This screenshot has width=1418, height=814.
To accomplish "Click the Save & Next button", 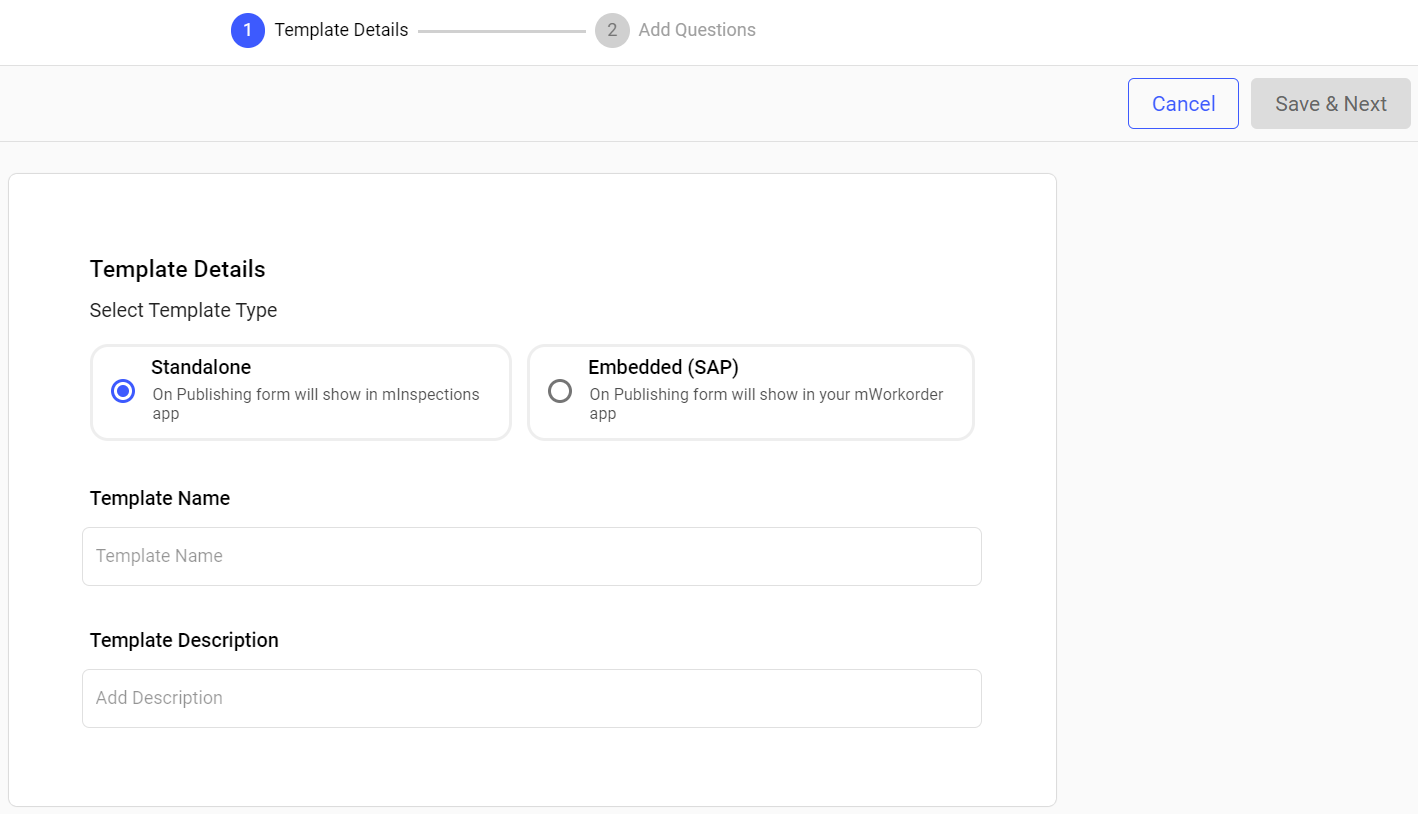I will pyautogui.click(x=1330, y=104).
